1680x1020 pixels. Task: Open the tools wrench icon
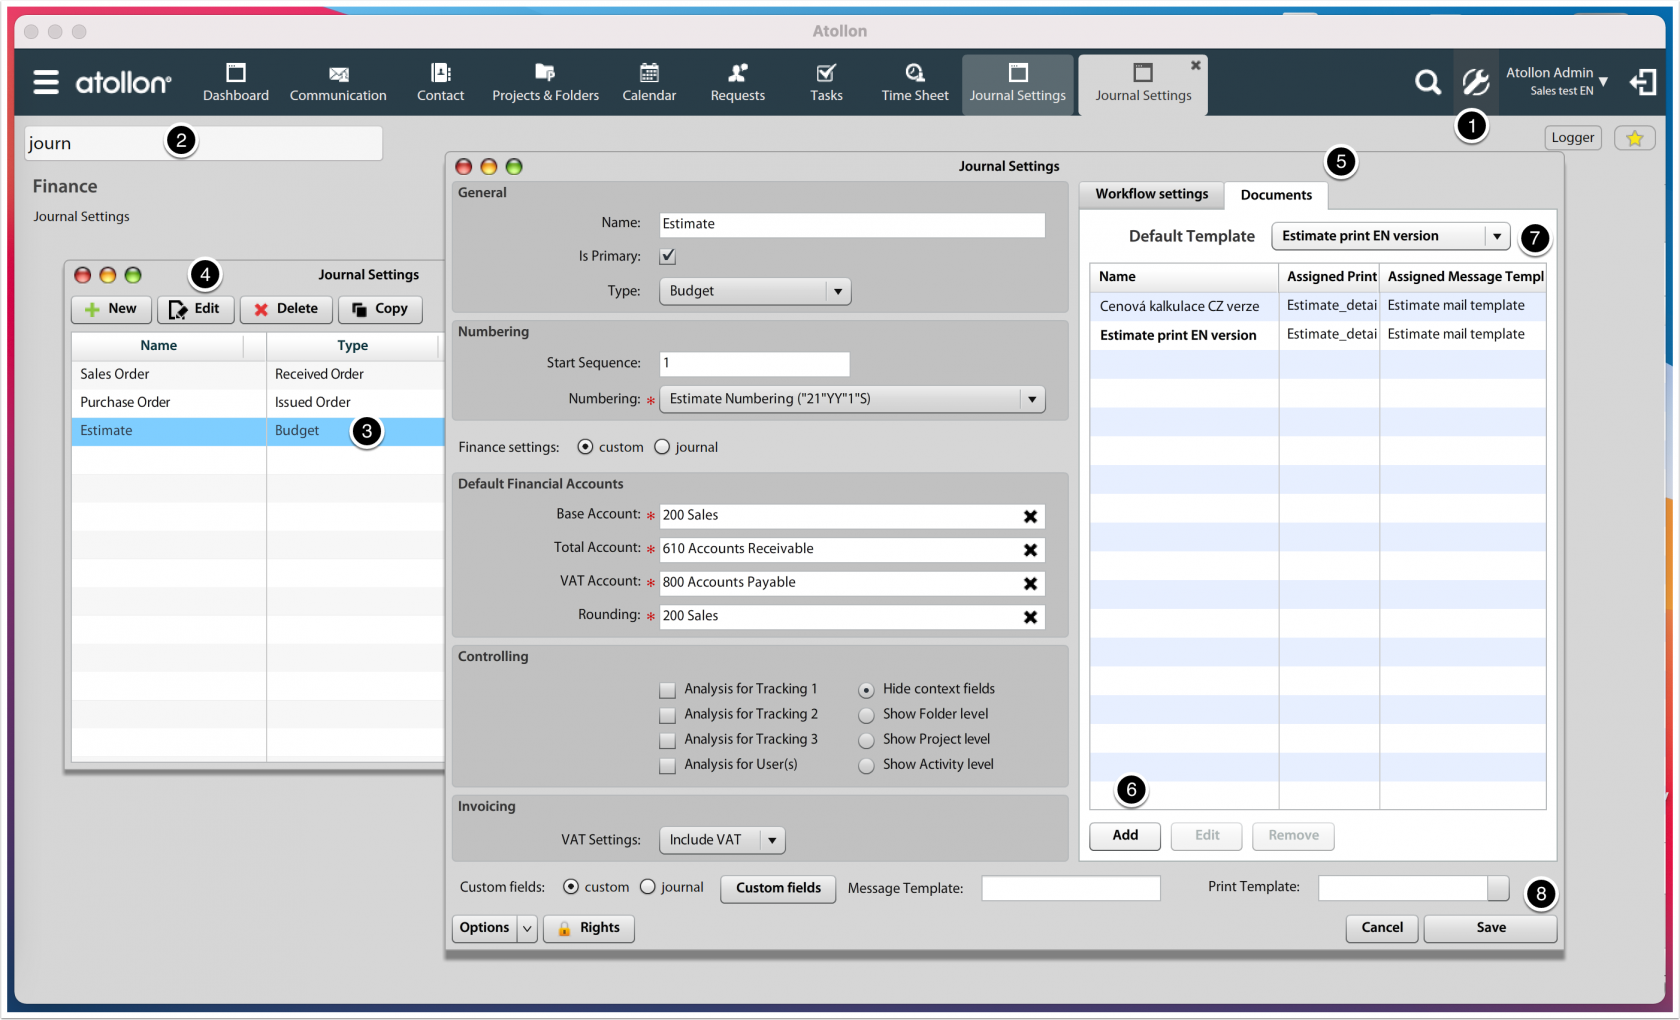[1476, 82]
